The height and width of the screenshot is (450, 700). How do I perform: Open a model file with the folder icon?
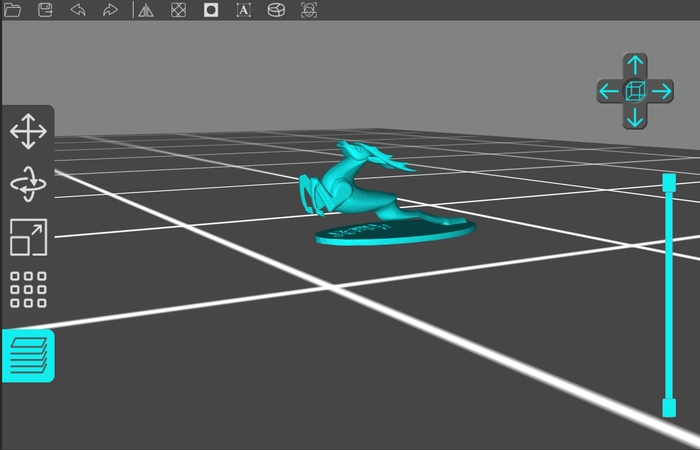[12, 10]
